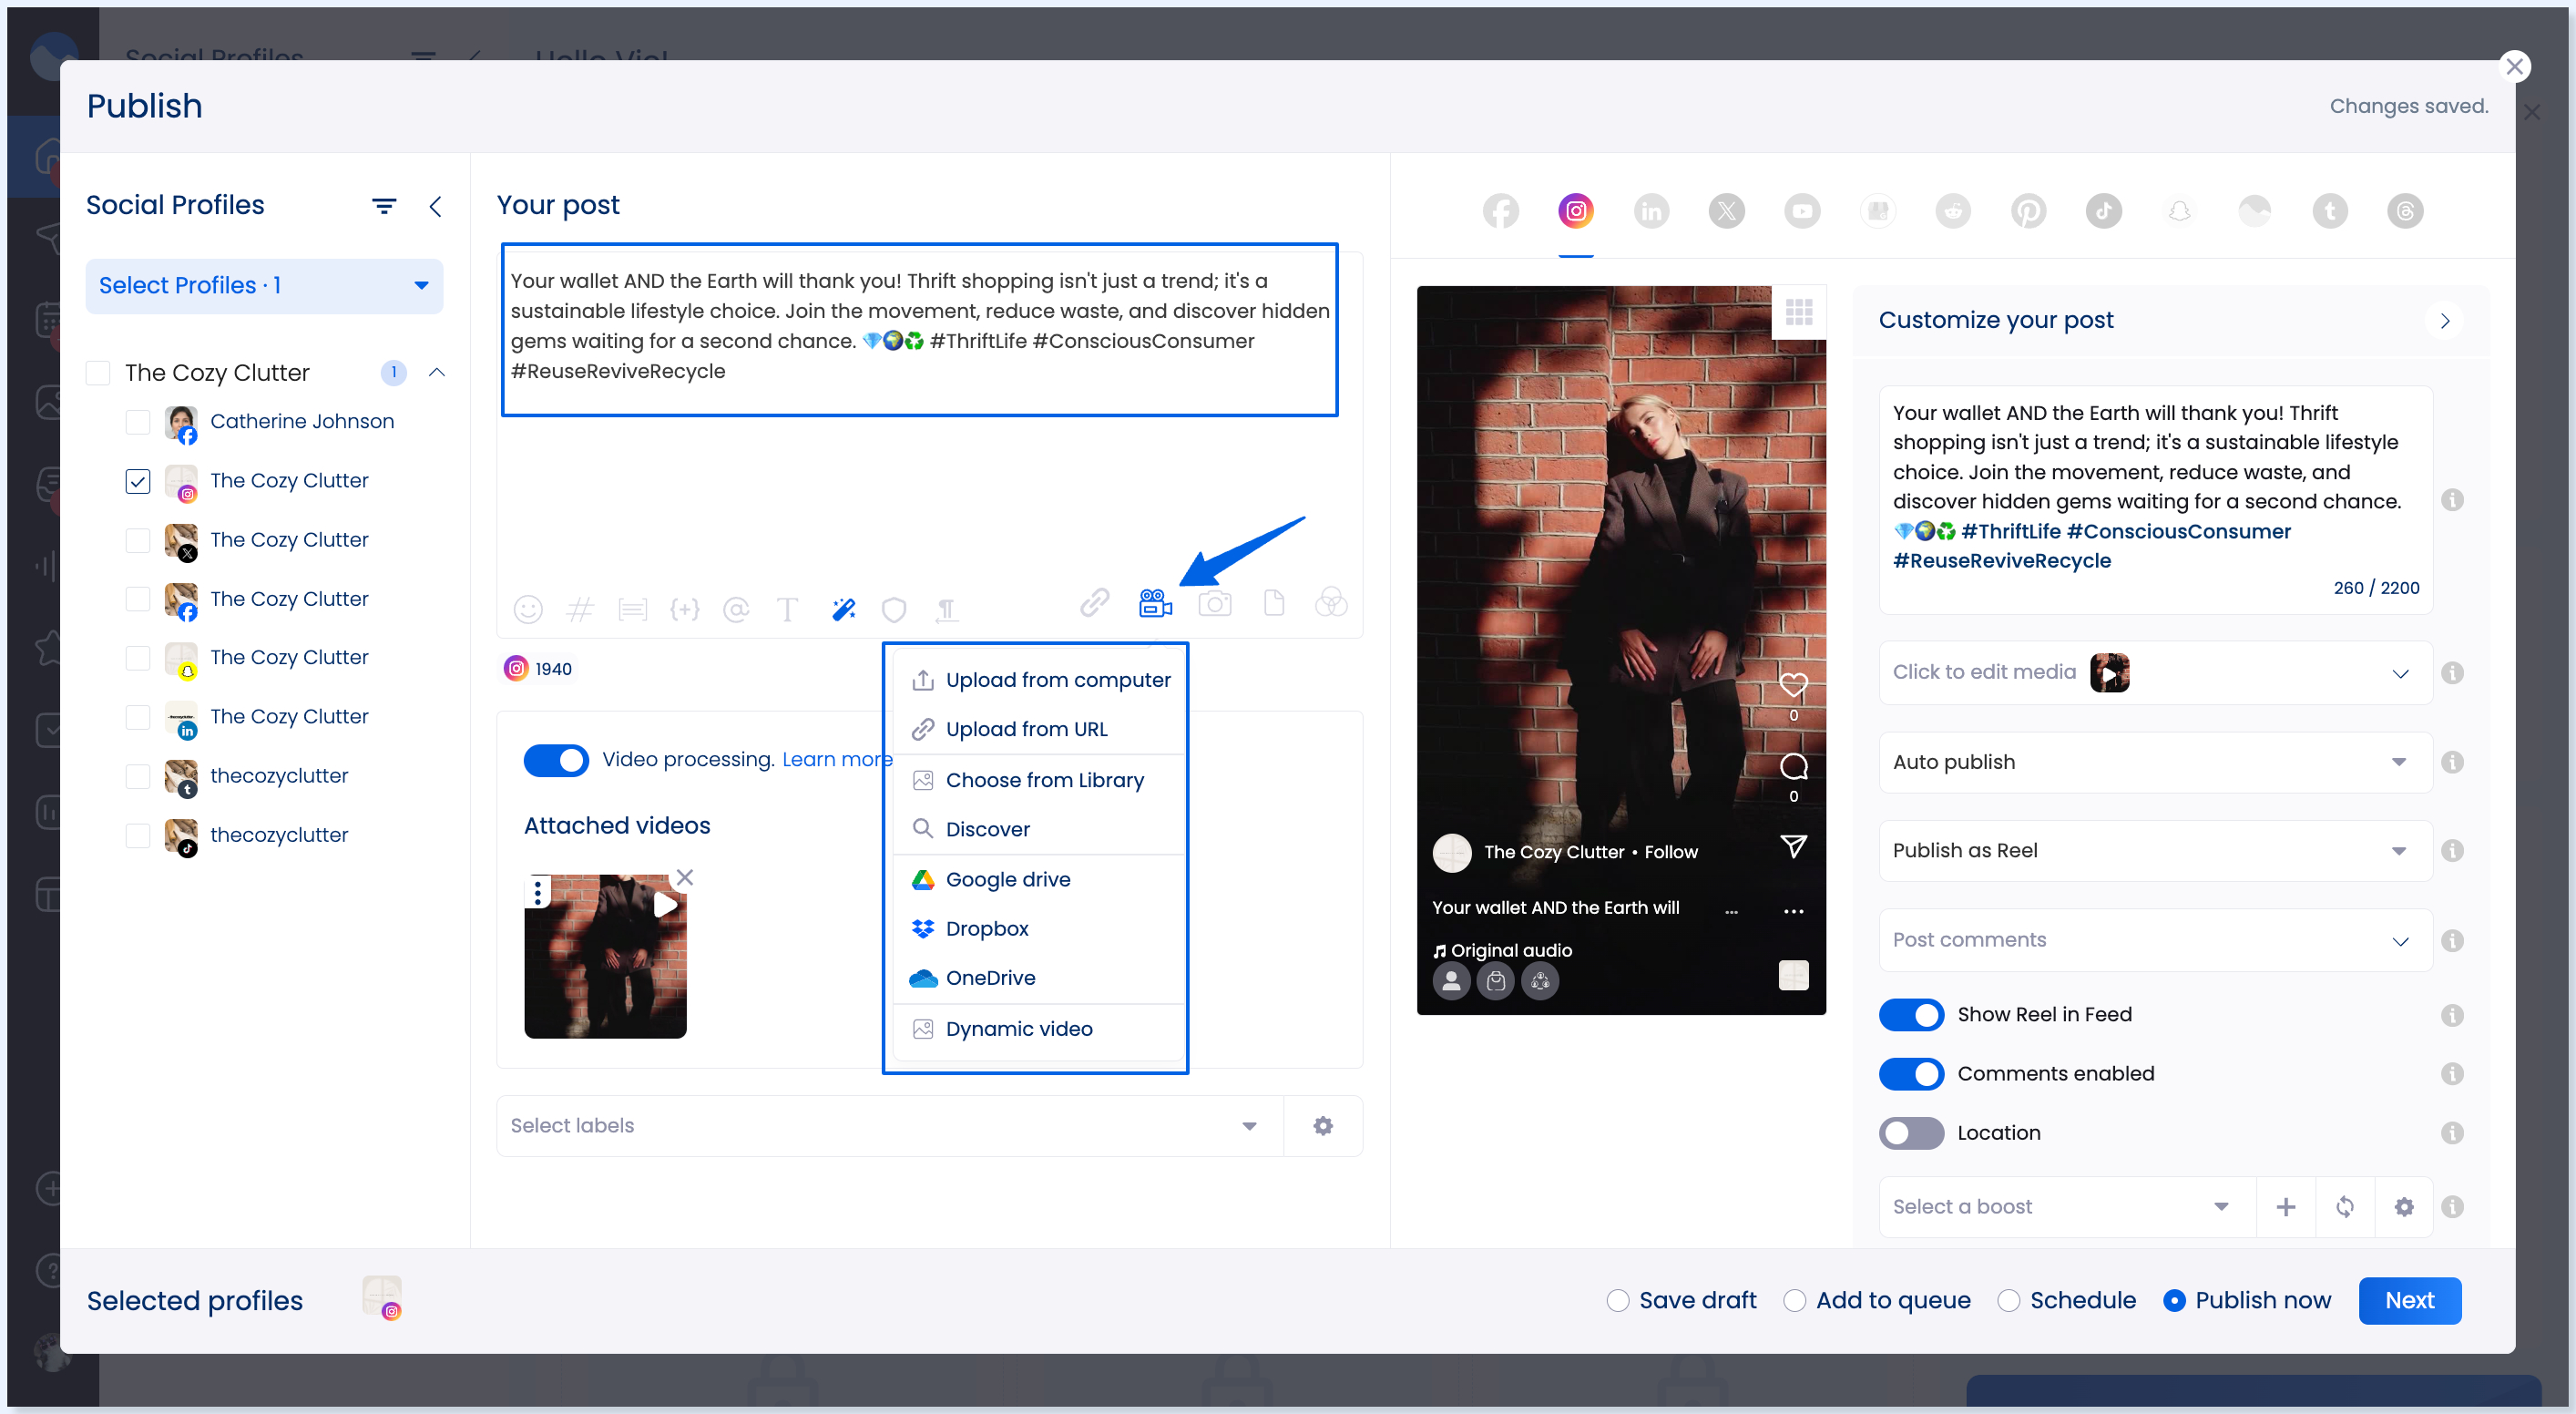This screenshot has width=2576, height=1414.
Task: Switch preview to YouTube network icon
Action: (x=1802, y=211)
